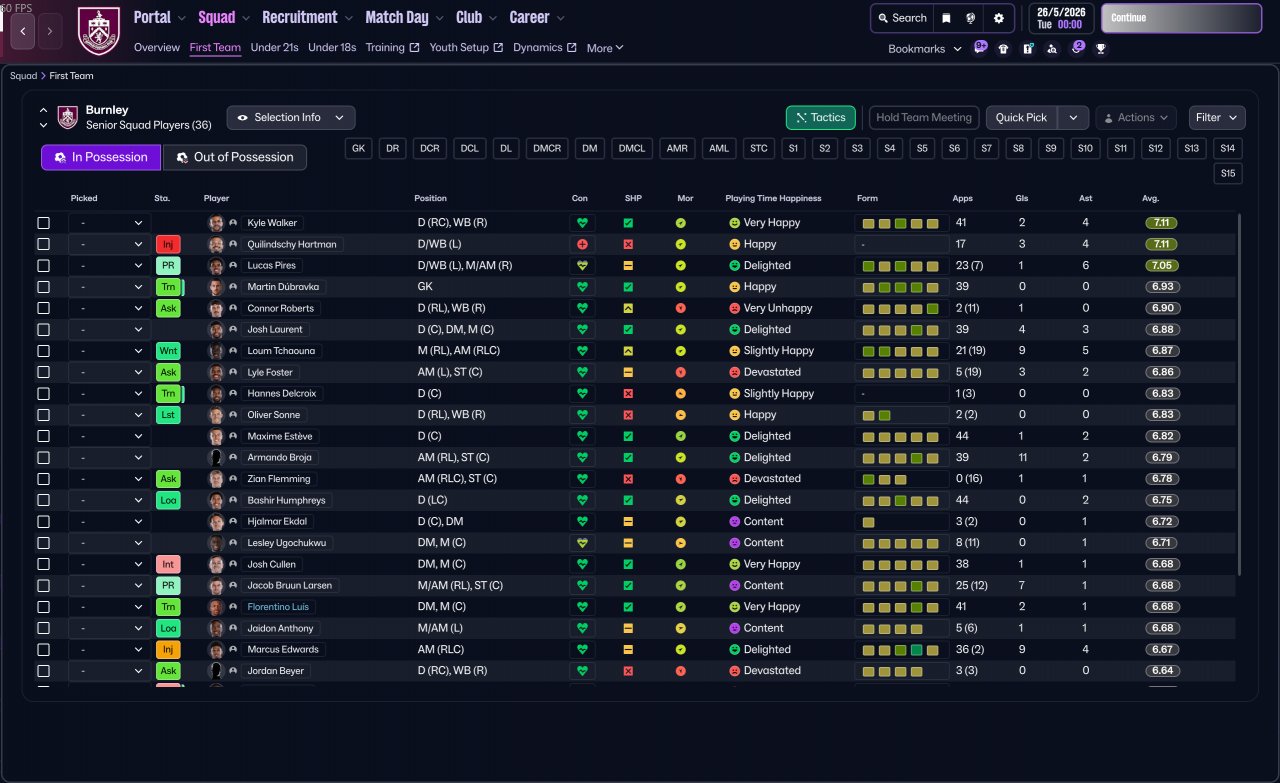Open the Picked dropdown for Lucas Pires

pos(109,266)
